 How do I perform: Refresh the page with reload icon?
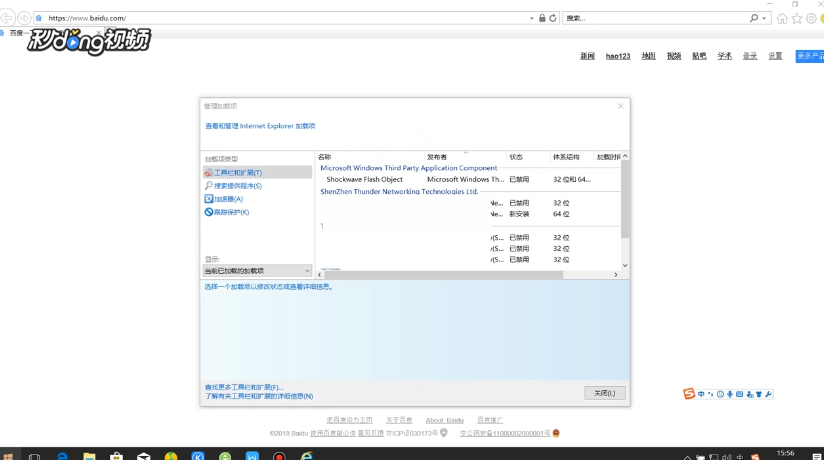click(553, 18)
